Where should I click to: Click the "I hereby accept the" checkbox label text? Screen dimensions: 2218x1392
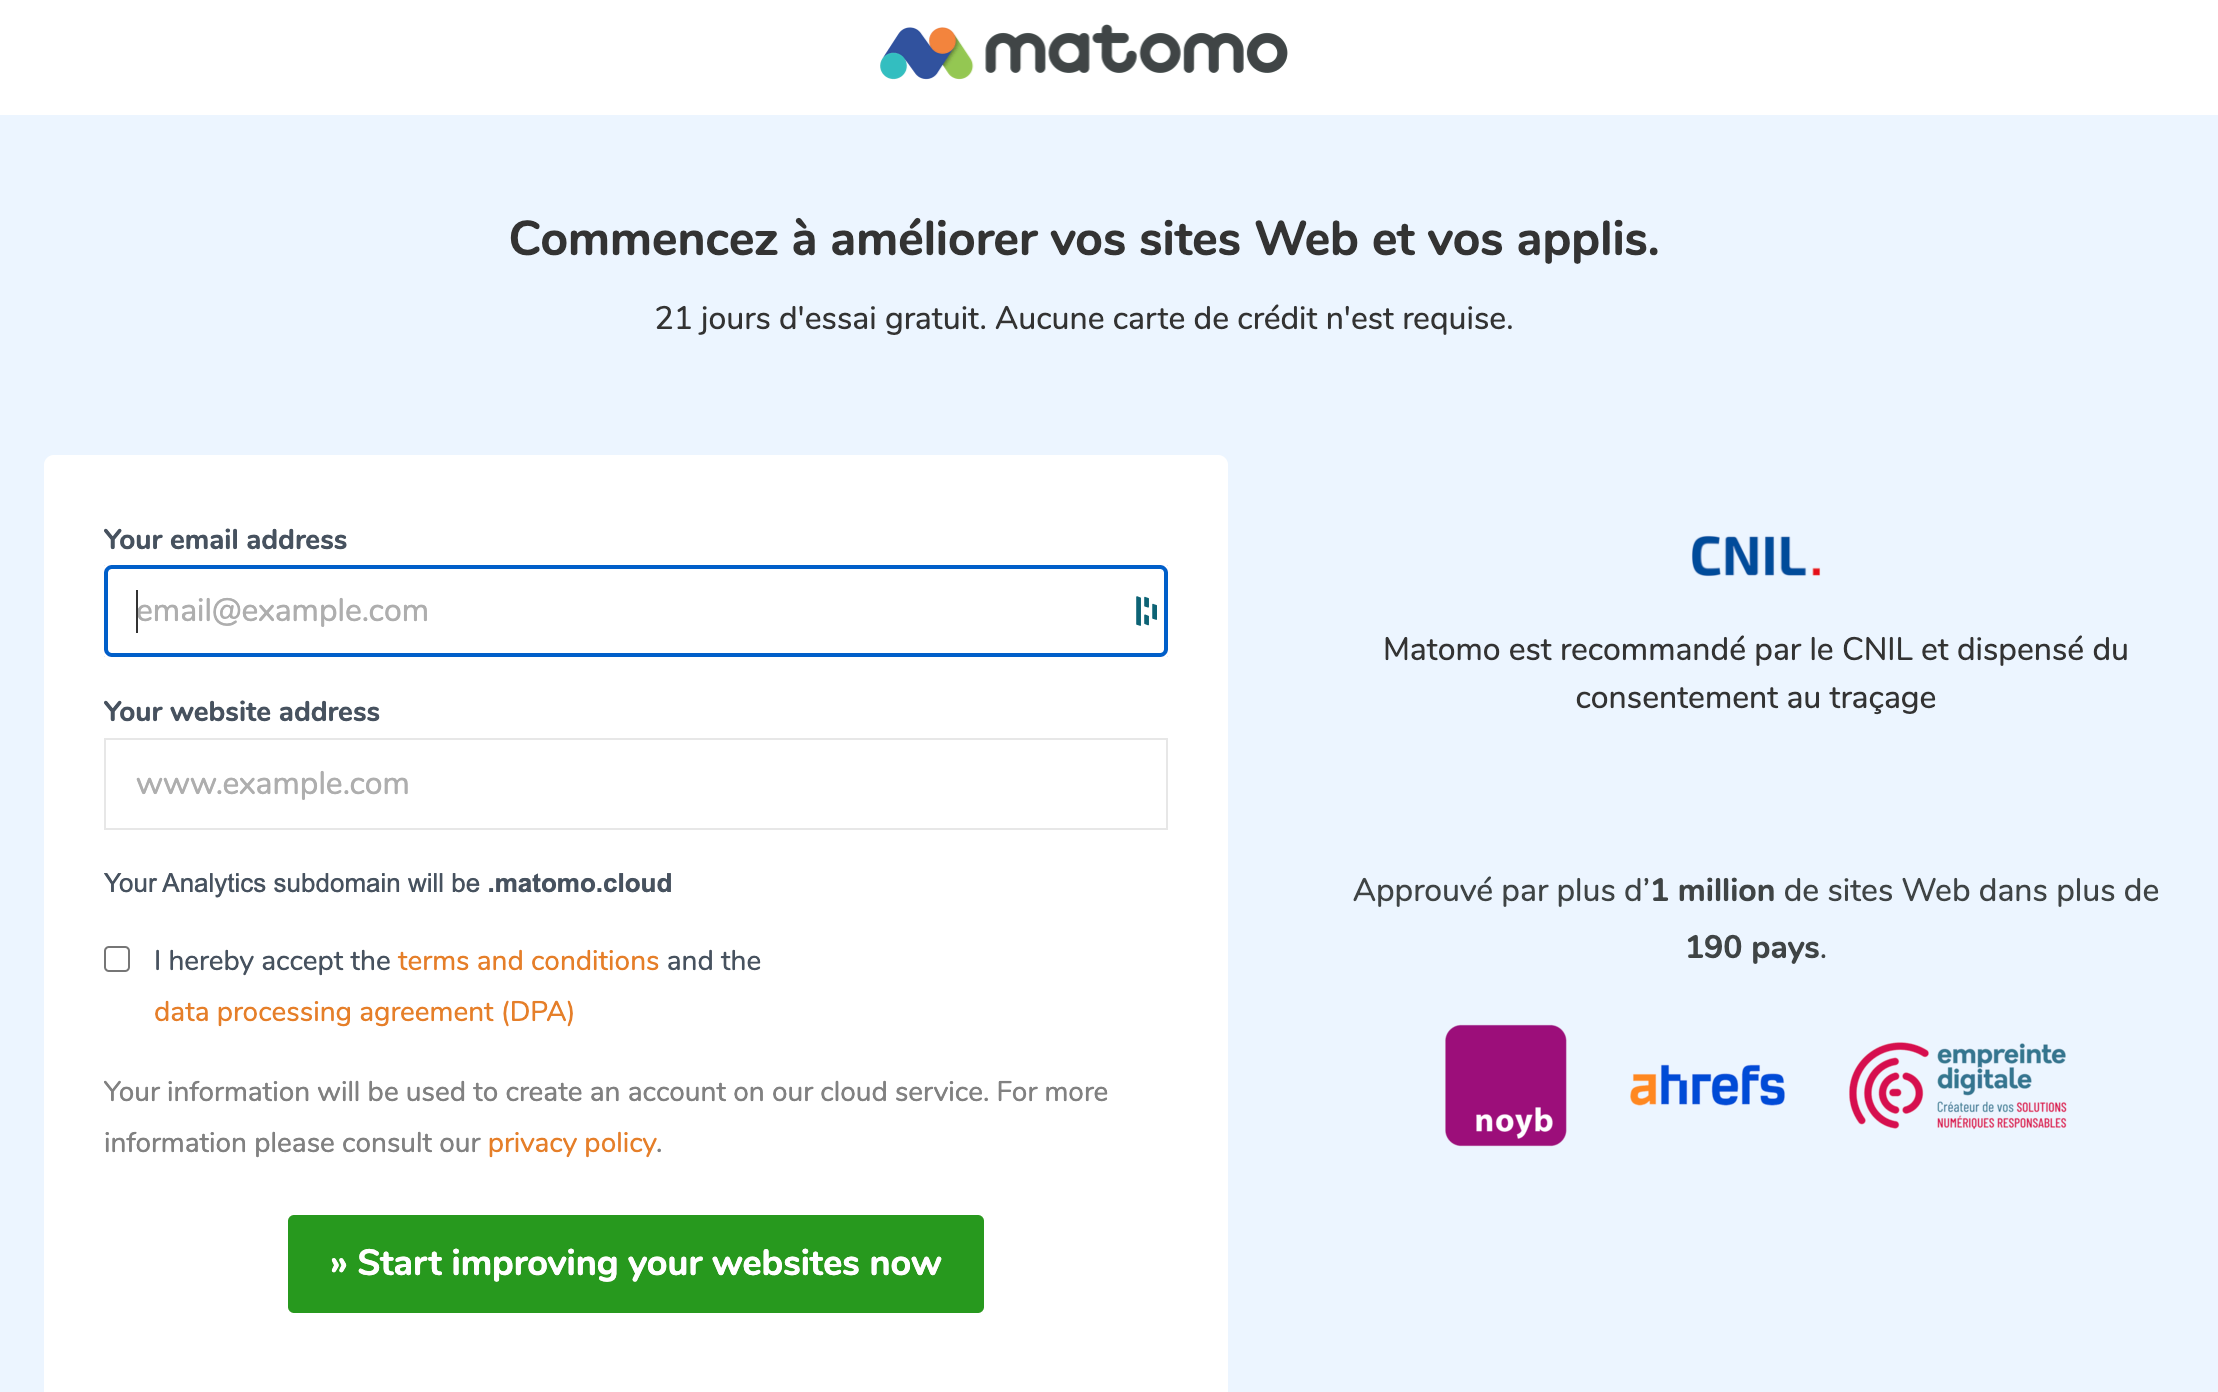[272, 961]
